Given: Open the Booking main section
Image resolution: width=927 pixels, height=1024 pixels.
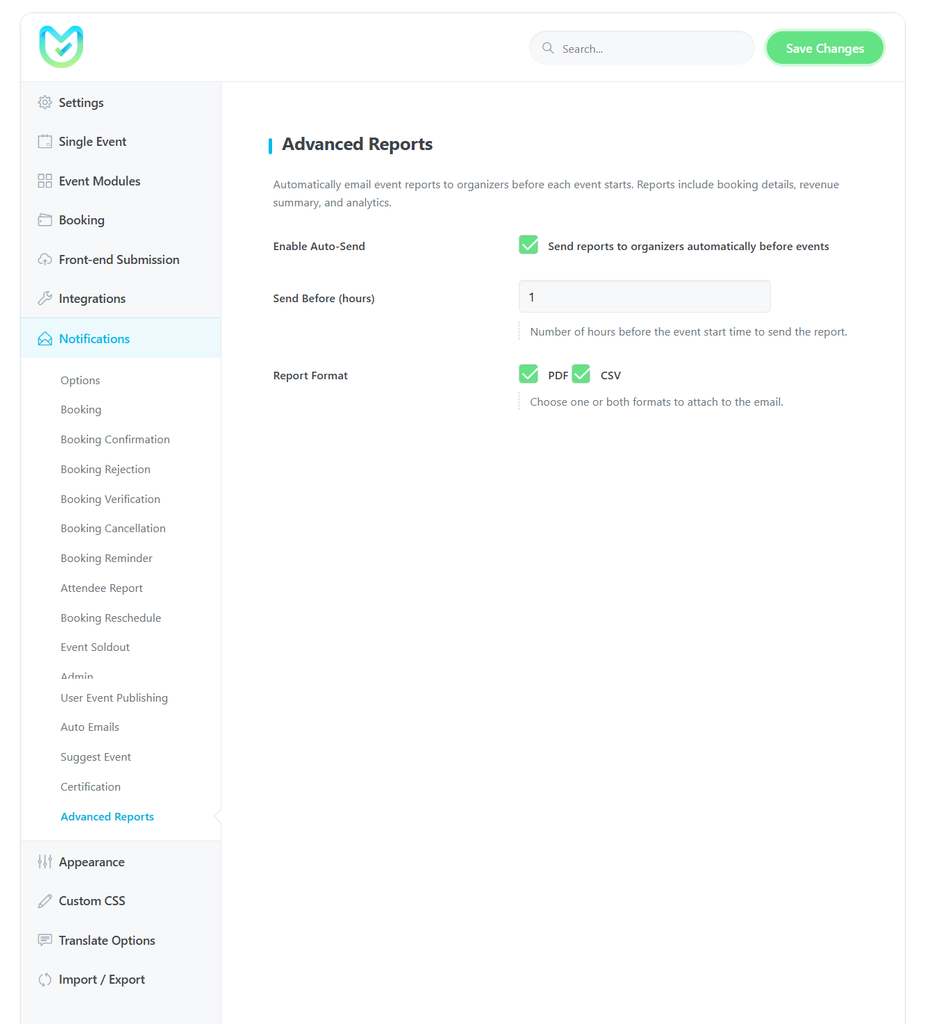Looking at the screenshot, I should pyautogui.click(x=121, y=220).
